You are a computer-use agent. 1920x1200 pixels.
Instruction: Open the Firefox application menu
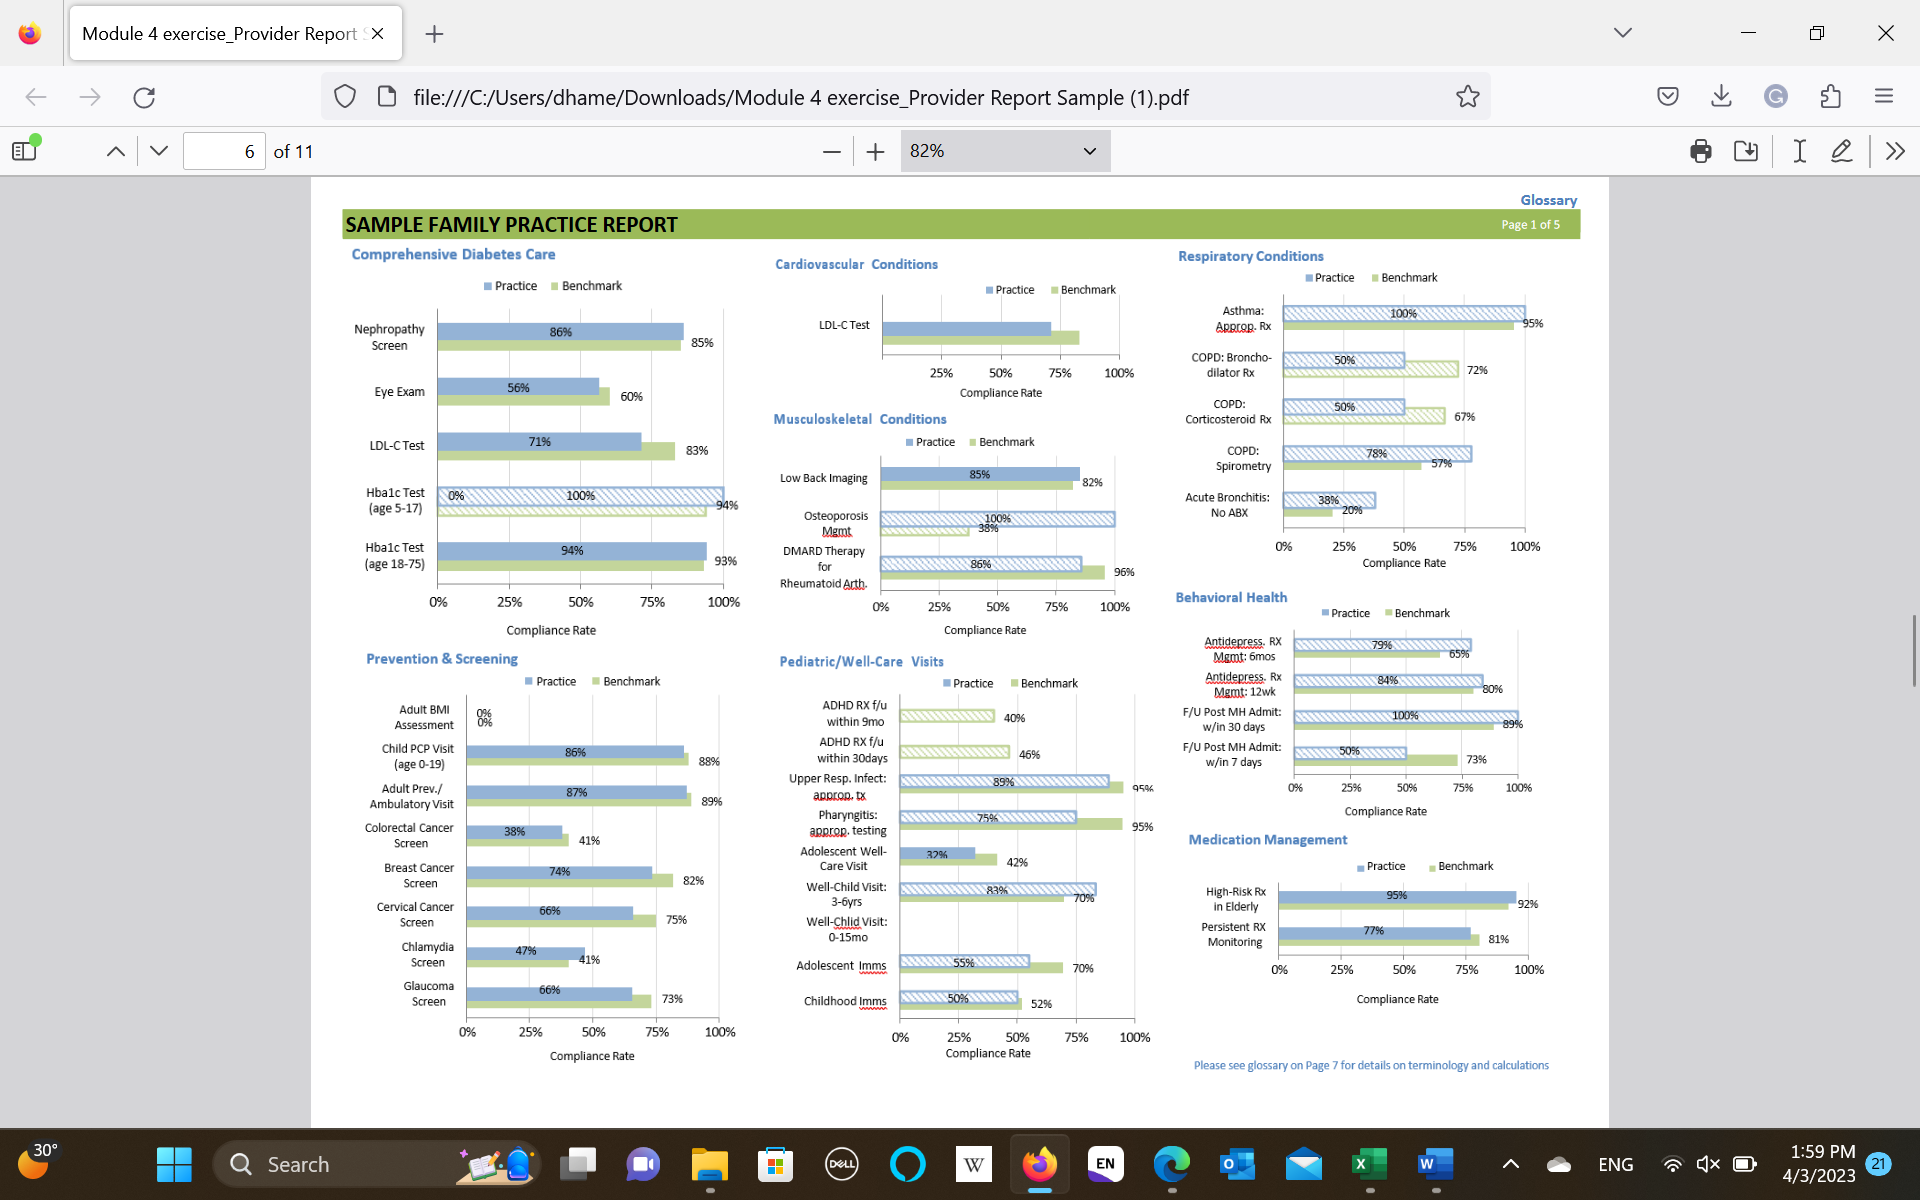(1884, 96)
